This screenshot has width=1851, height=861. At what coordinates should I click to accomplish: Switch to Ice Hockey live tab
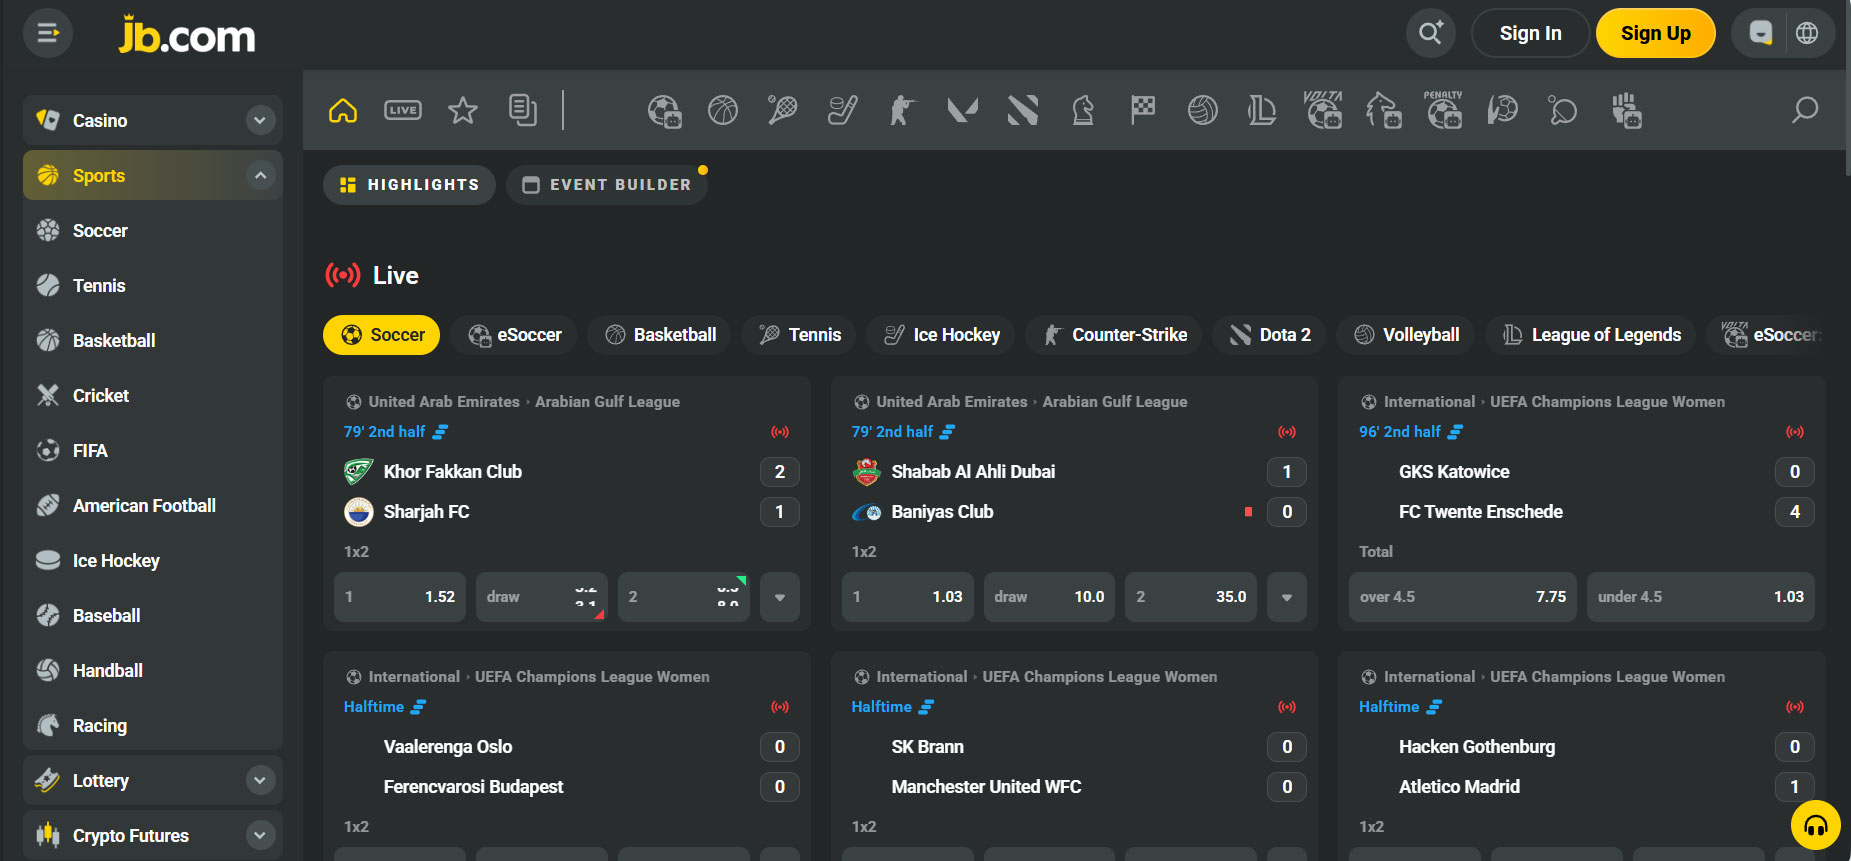[x=941, y=335]
